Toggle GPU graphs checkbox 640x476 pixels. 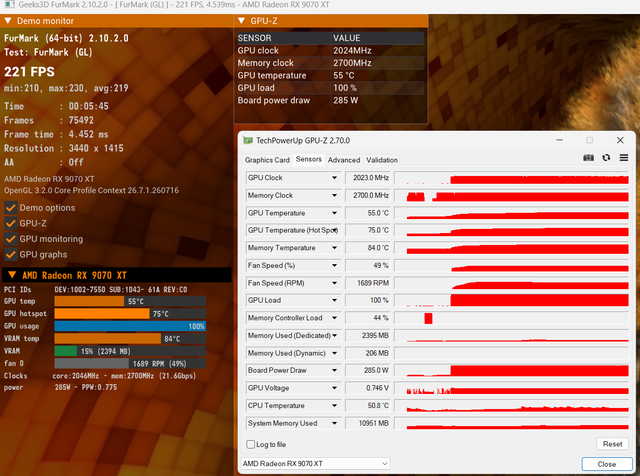pyautogui.click(x=11, y=254)
